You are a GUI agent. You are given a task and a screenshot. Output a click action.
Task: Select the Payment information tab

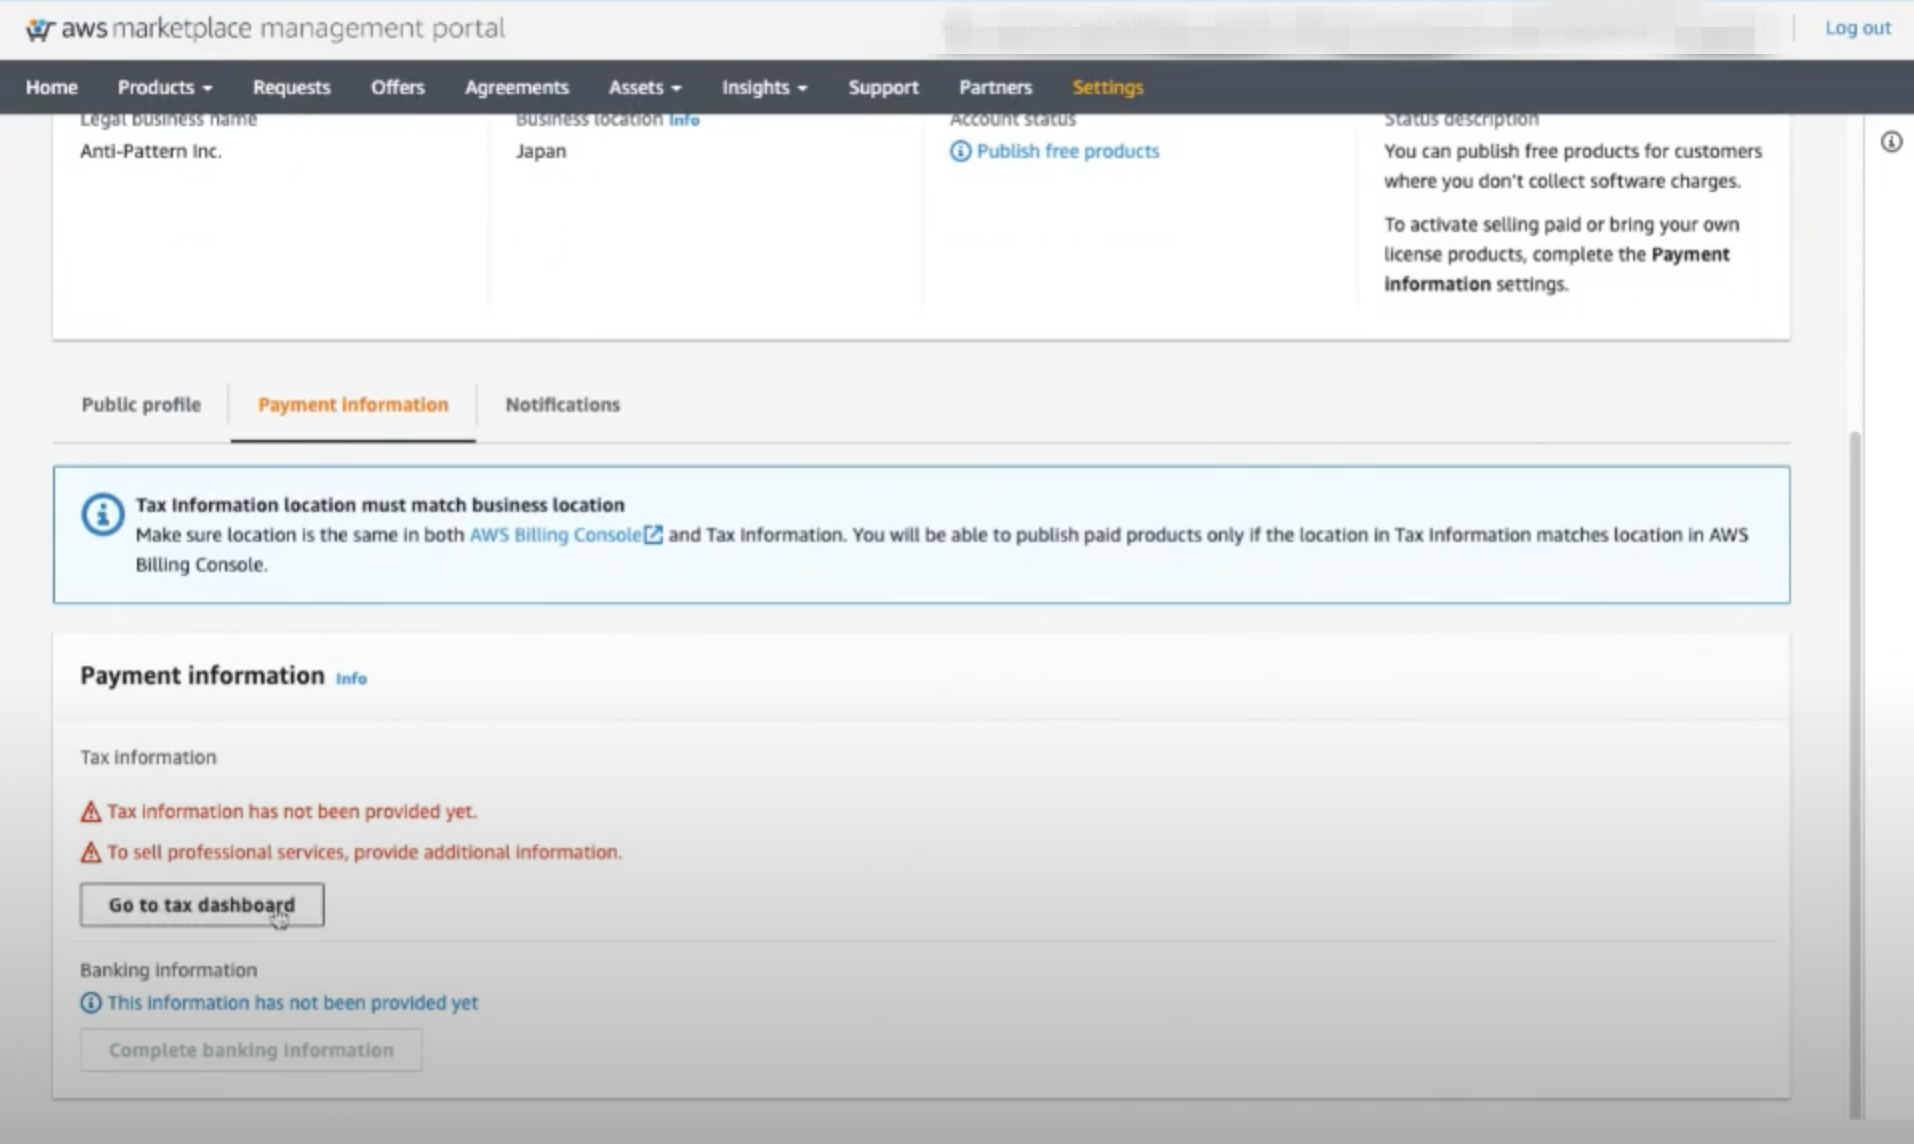(353, 404)
